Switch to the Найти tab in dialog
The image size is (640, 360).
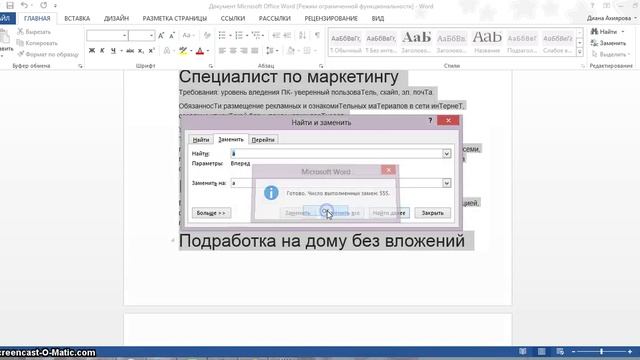(201, 140)
